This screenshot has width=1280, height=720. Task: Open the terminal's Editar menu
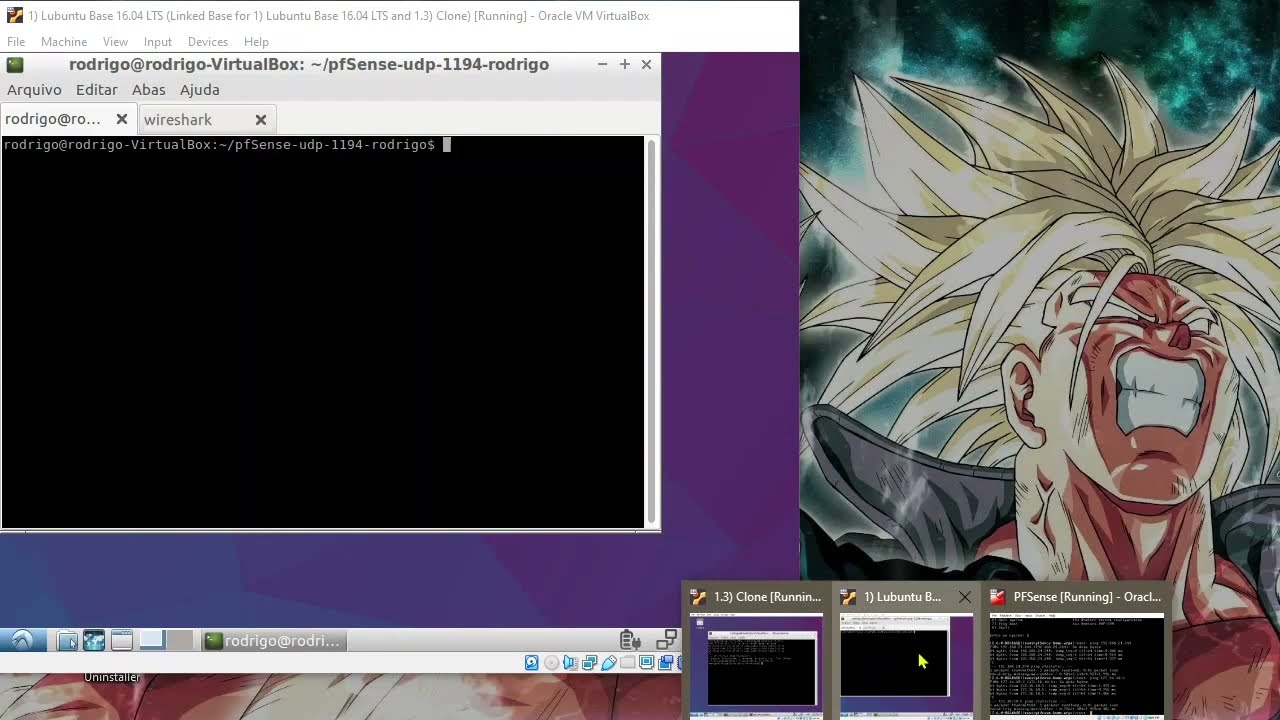pyautogui.click(x=97, y=90)
